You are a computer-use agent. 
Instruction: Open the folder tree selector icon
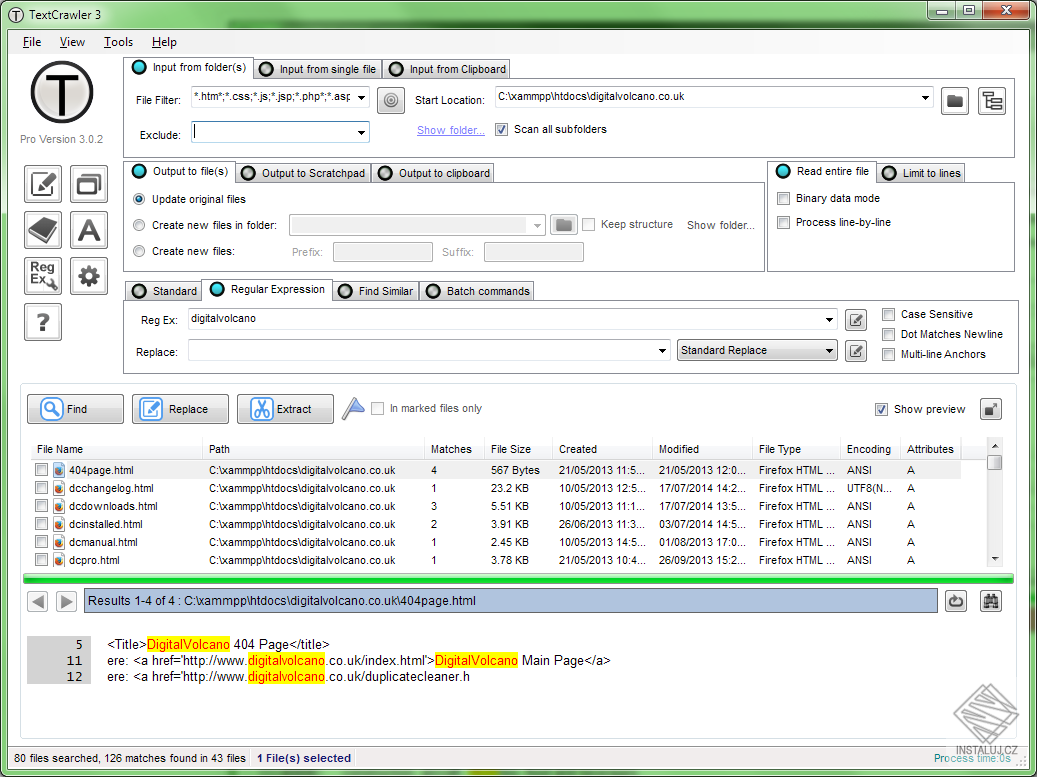point(992,101)
